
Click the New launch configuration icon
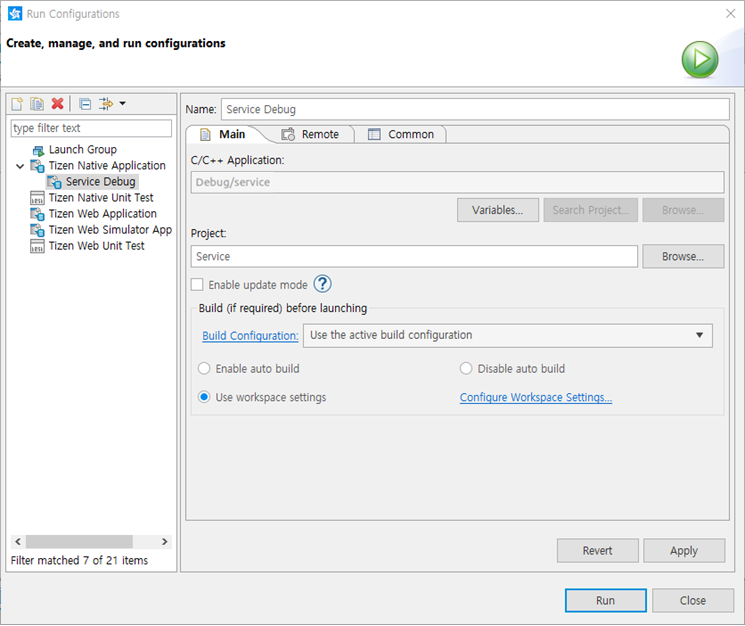16,104
